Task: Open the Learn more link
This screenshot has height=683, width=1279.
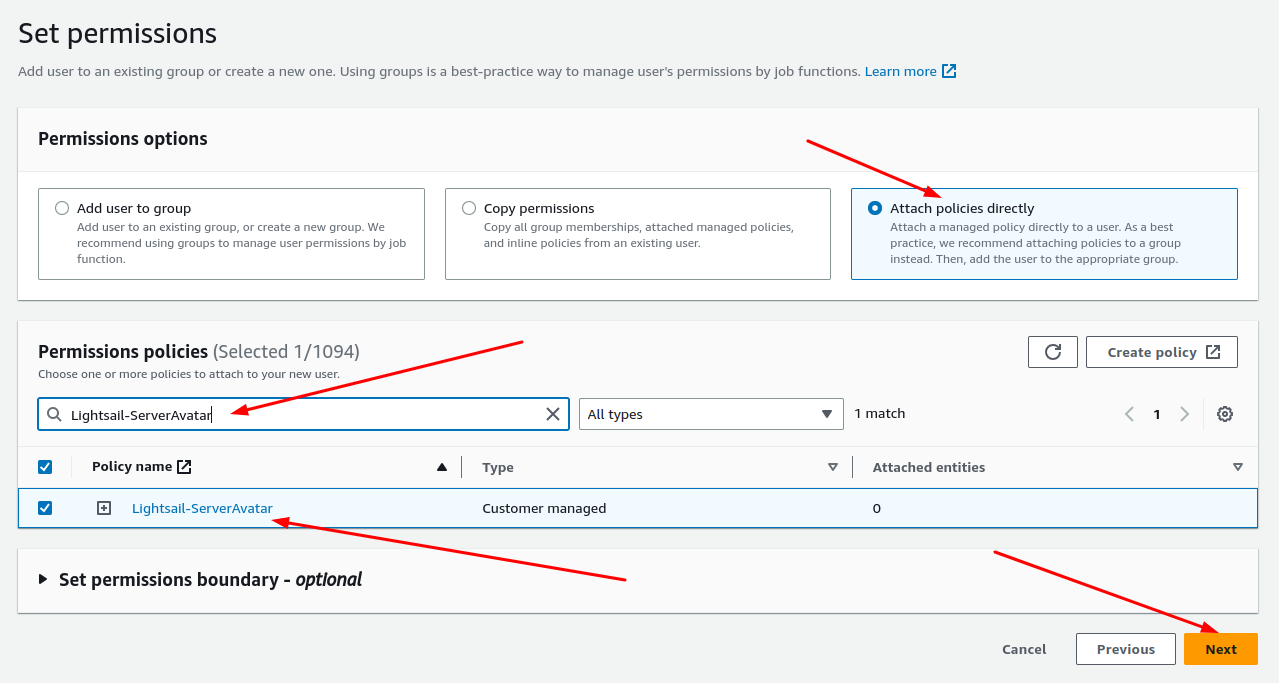Action: click(x=910, y=71)
